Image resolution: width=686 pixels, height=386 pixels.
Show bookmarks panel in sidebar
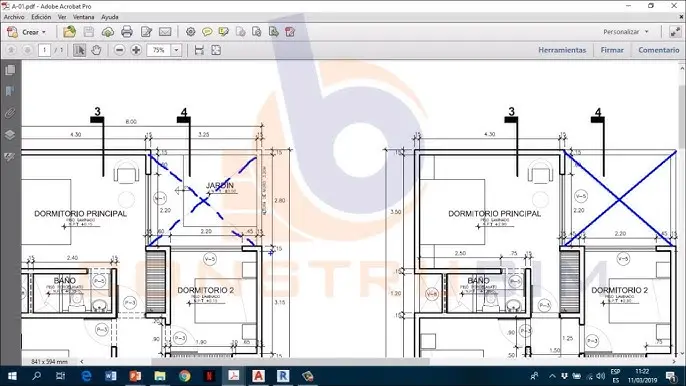[10, 91]
